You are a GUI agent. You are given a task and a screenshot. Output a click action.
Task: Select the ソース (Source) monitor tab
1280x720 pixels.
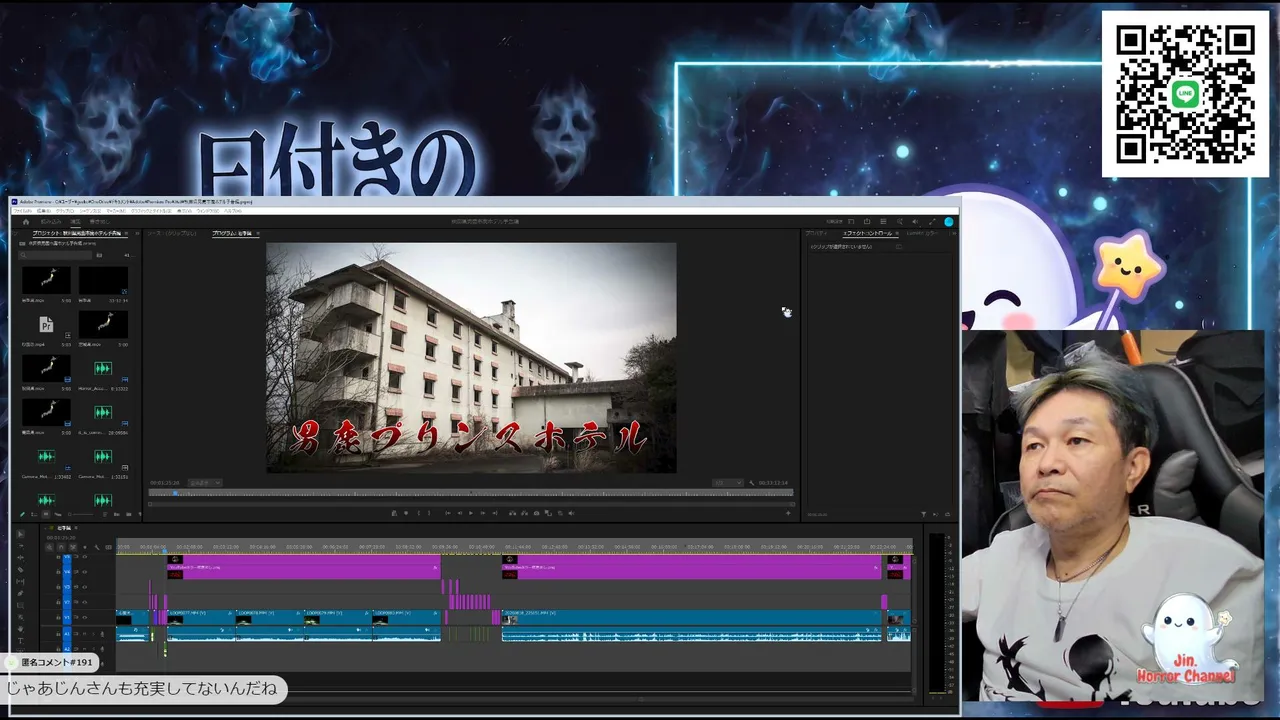(x=174, y=233)
